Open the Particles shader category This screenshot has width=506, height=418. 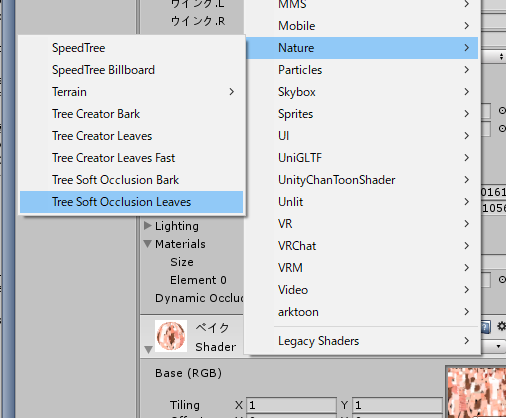pos(362,70)
